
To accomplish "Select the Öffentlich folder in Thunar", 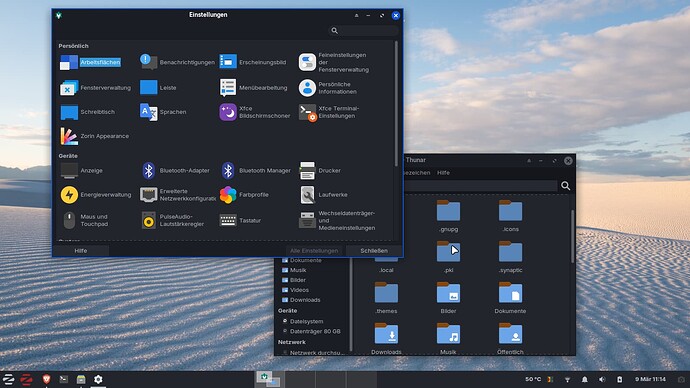I will (510, 339).
